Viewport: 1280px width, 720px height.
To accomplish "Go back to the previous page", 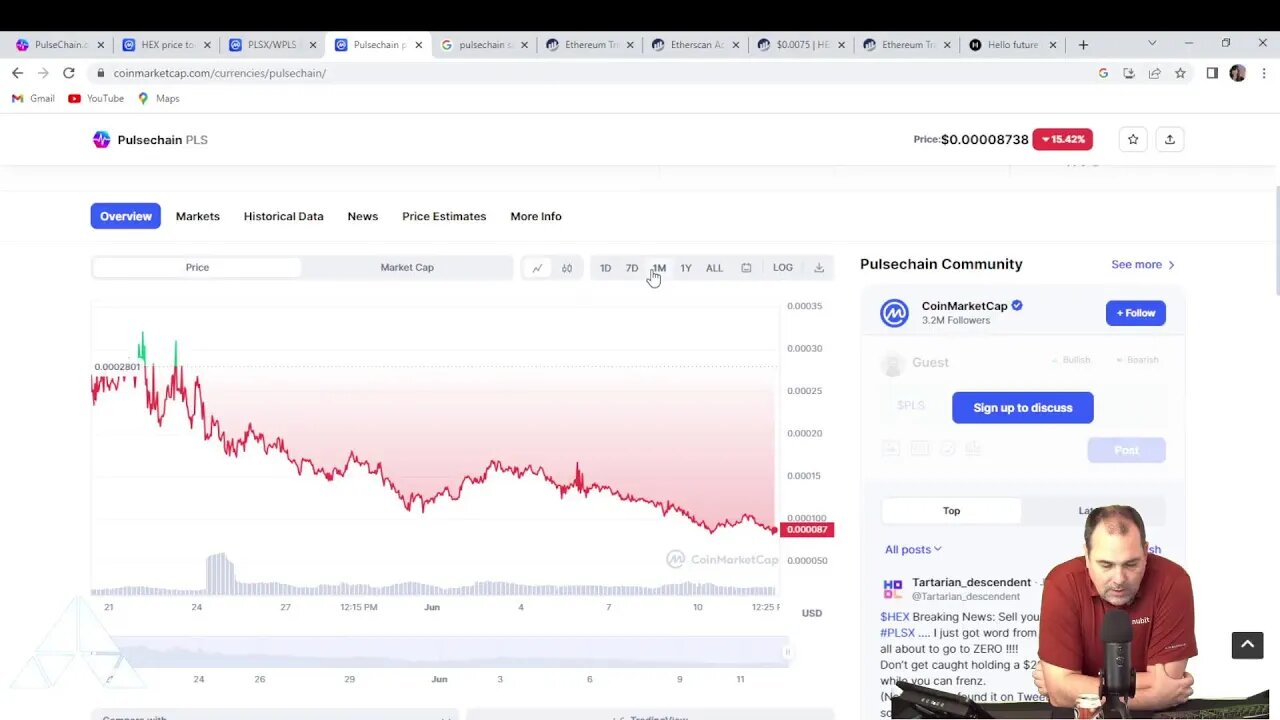I will [x=17, y=73].
